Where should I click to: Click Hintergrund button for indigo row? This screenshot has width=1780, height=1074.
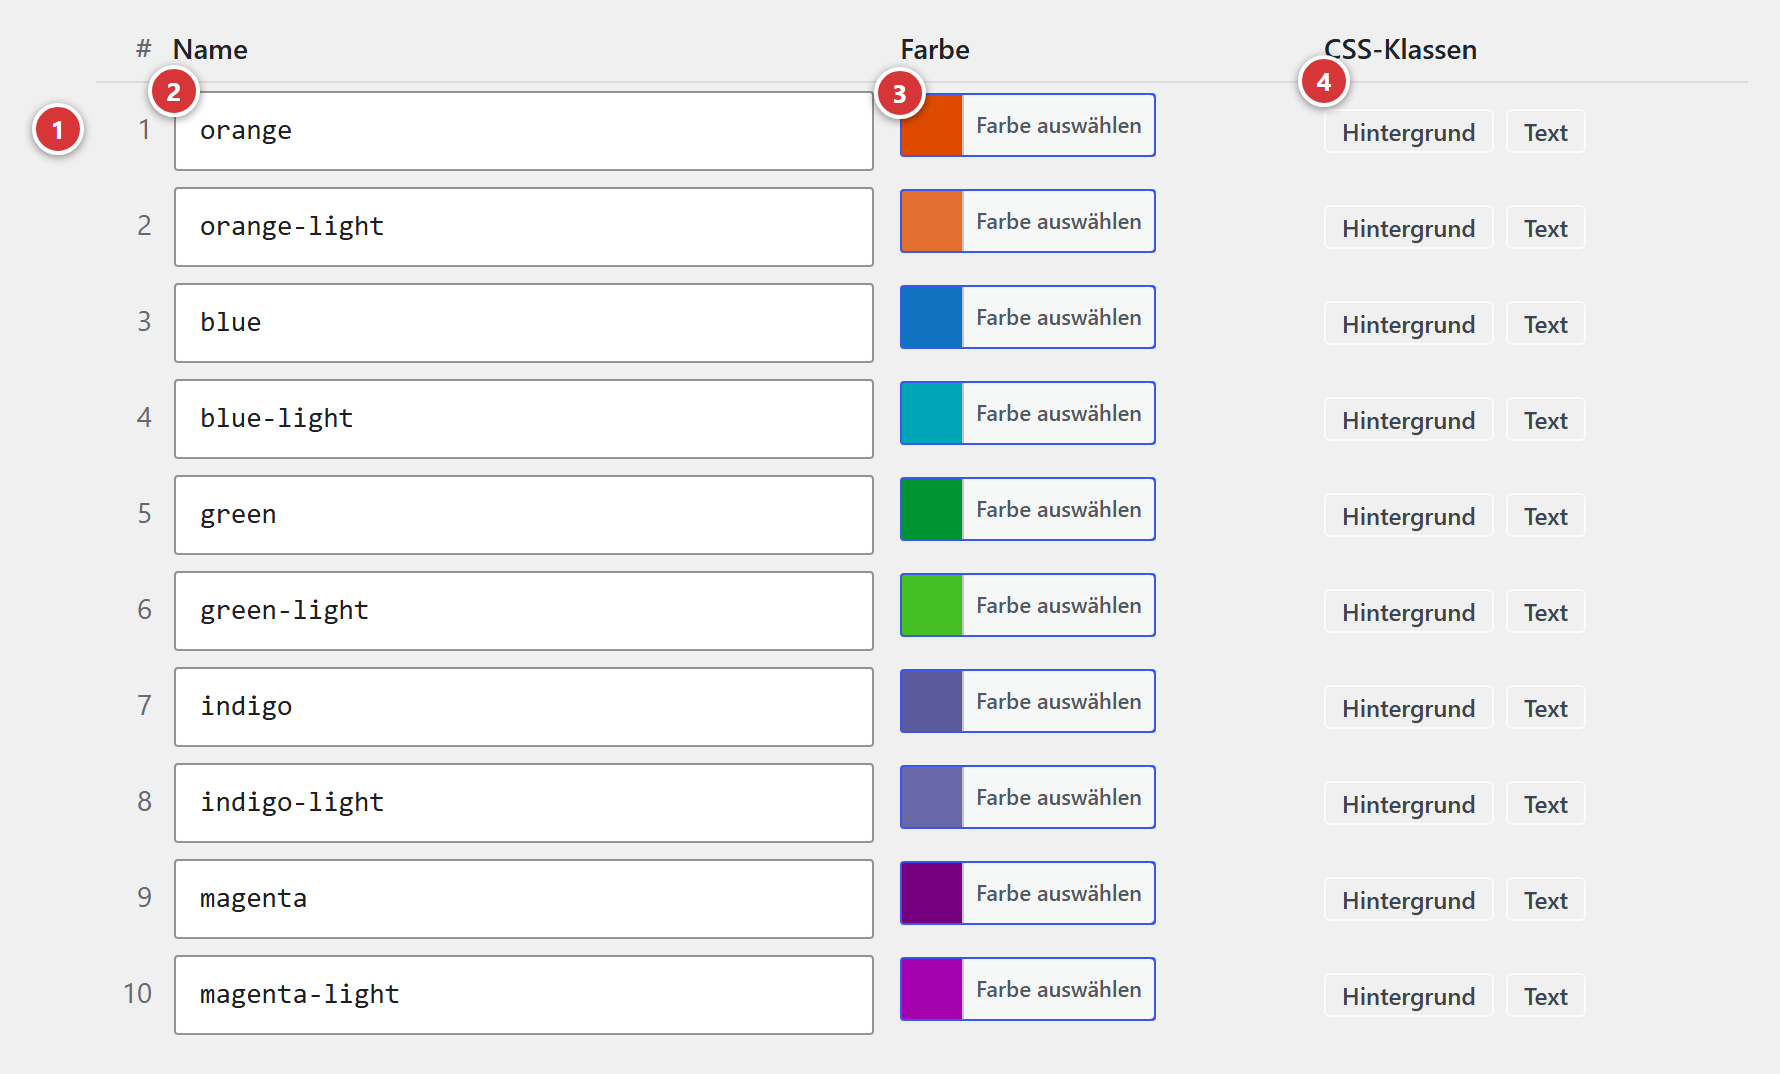[x=1408, y=707]
